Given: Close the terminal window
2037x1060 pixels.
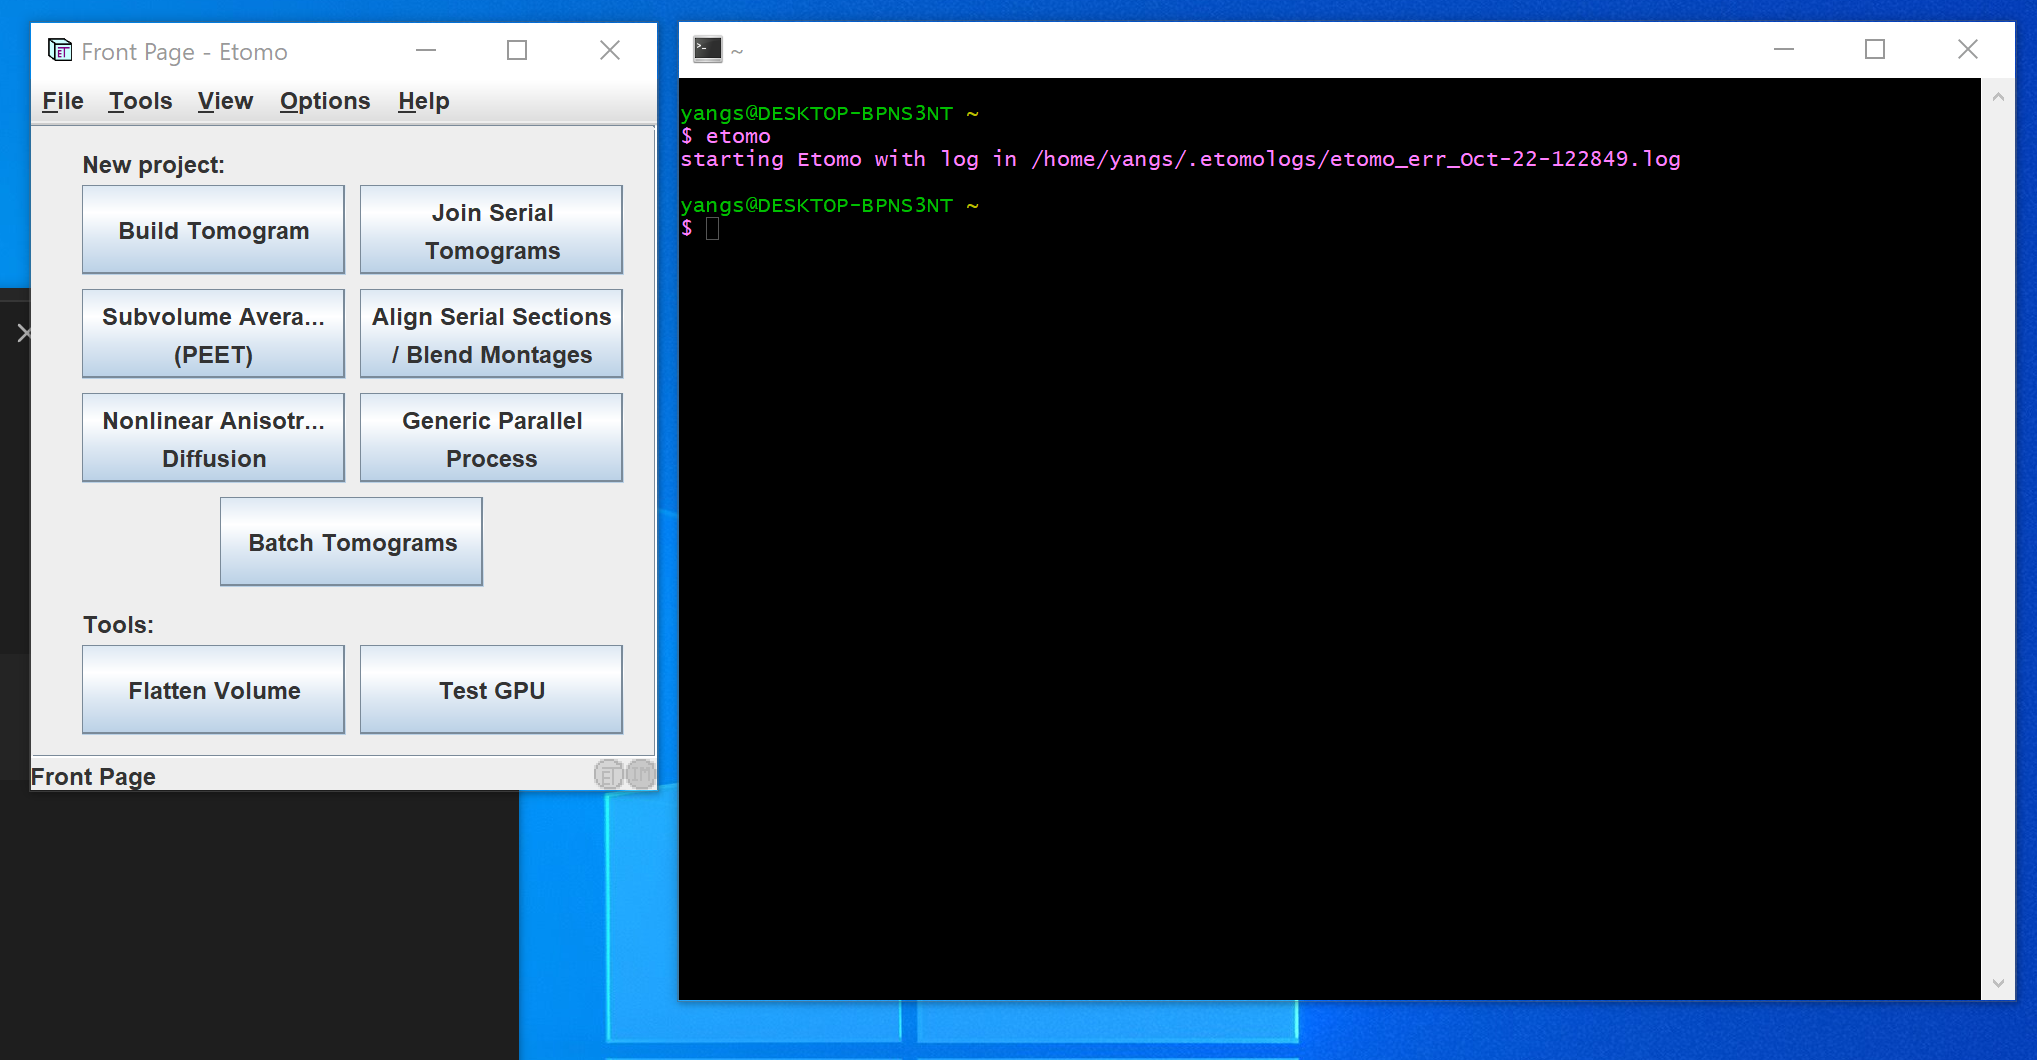Looking at the screenshot, I should [x=1968, y=49].
